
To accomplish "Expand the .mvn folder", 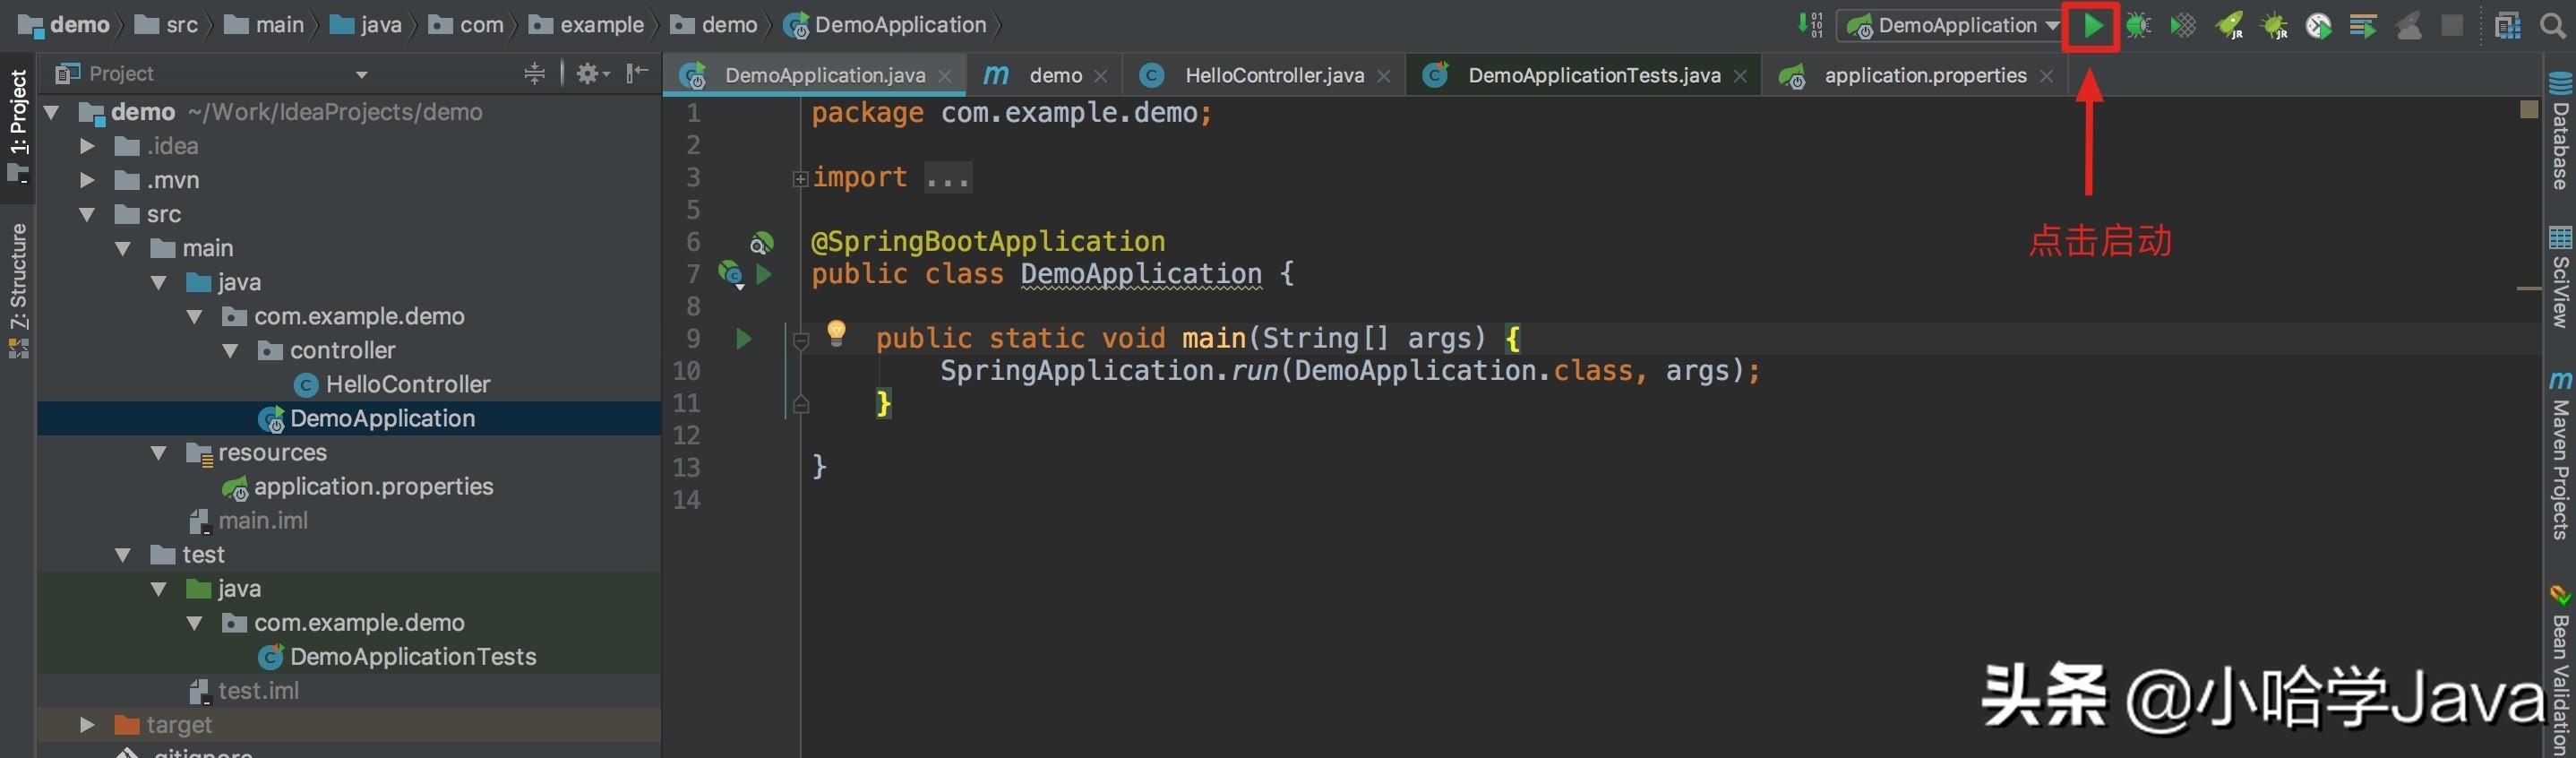I will pyautogui.click(x=87, y=180).
